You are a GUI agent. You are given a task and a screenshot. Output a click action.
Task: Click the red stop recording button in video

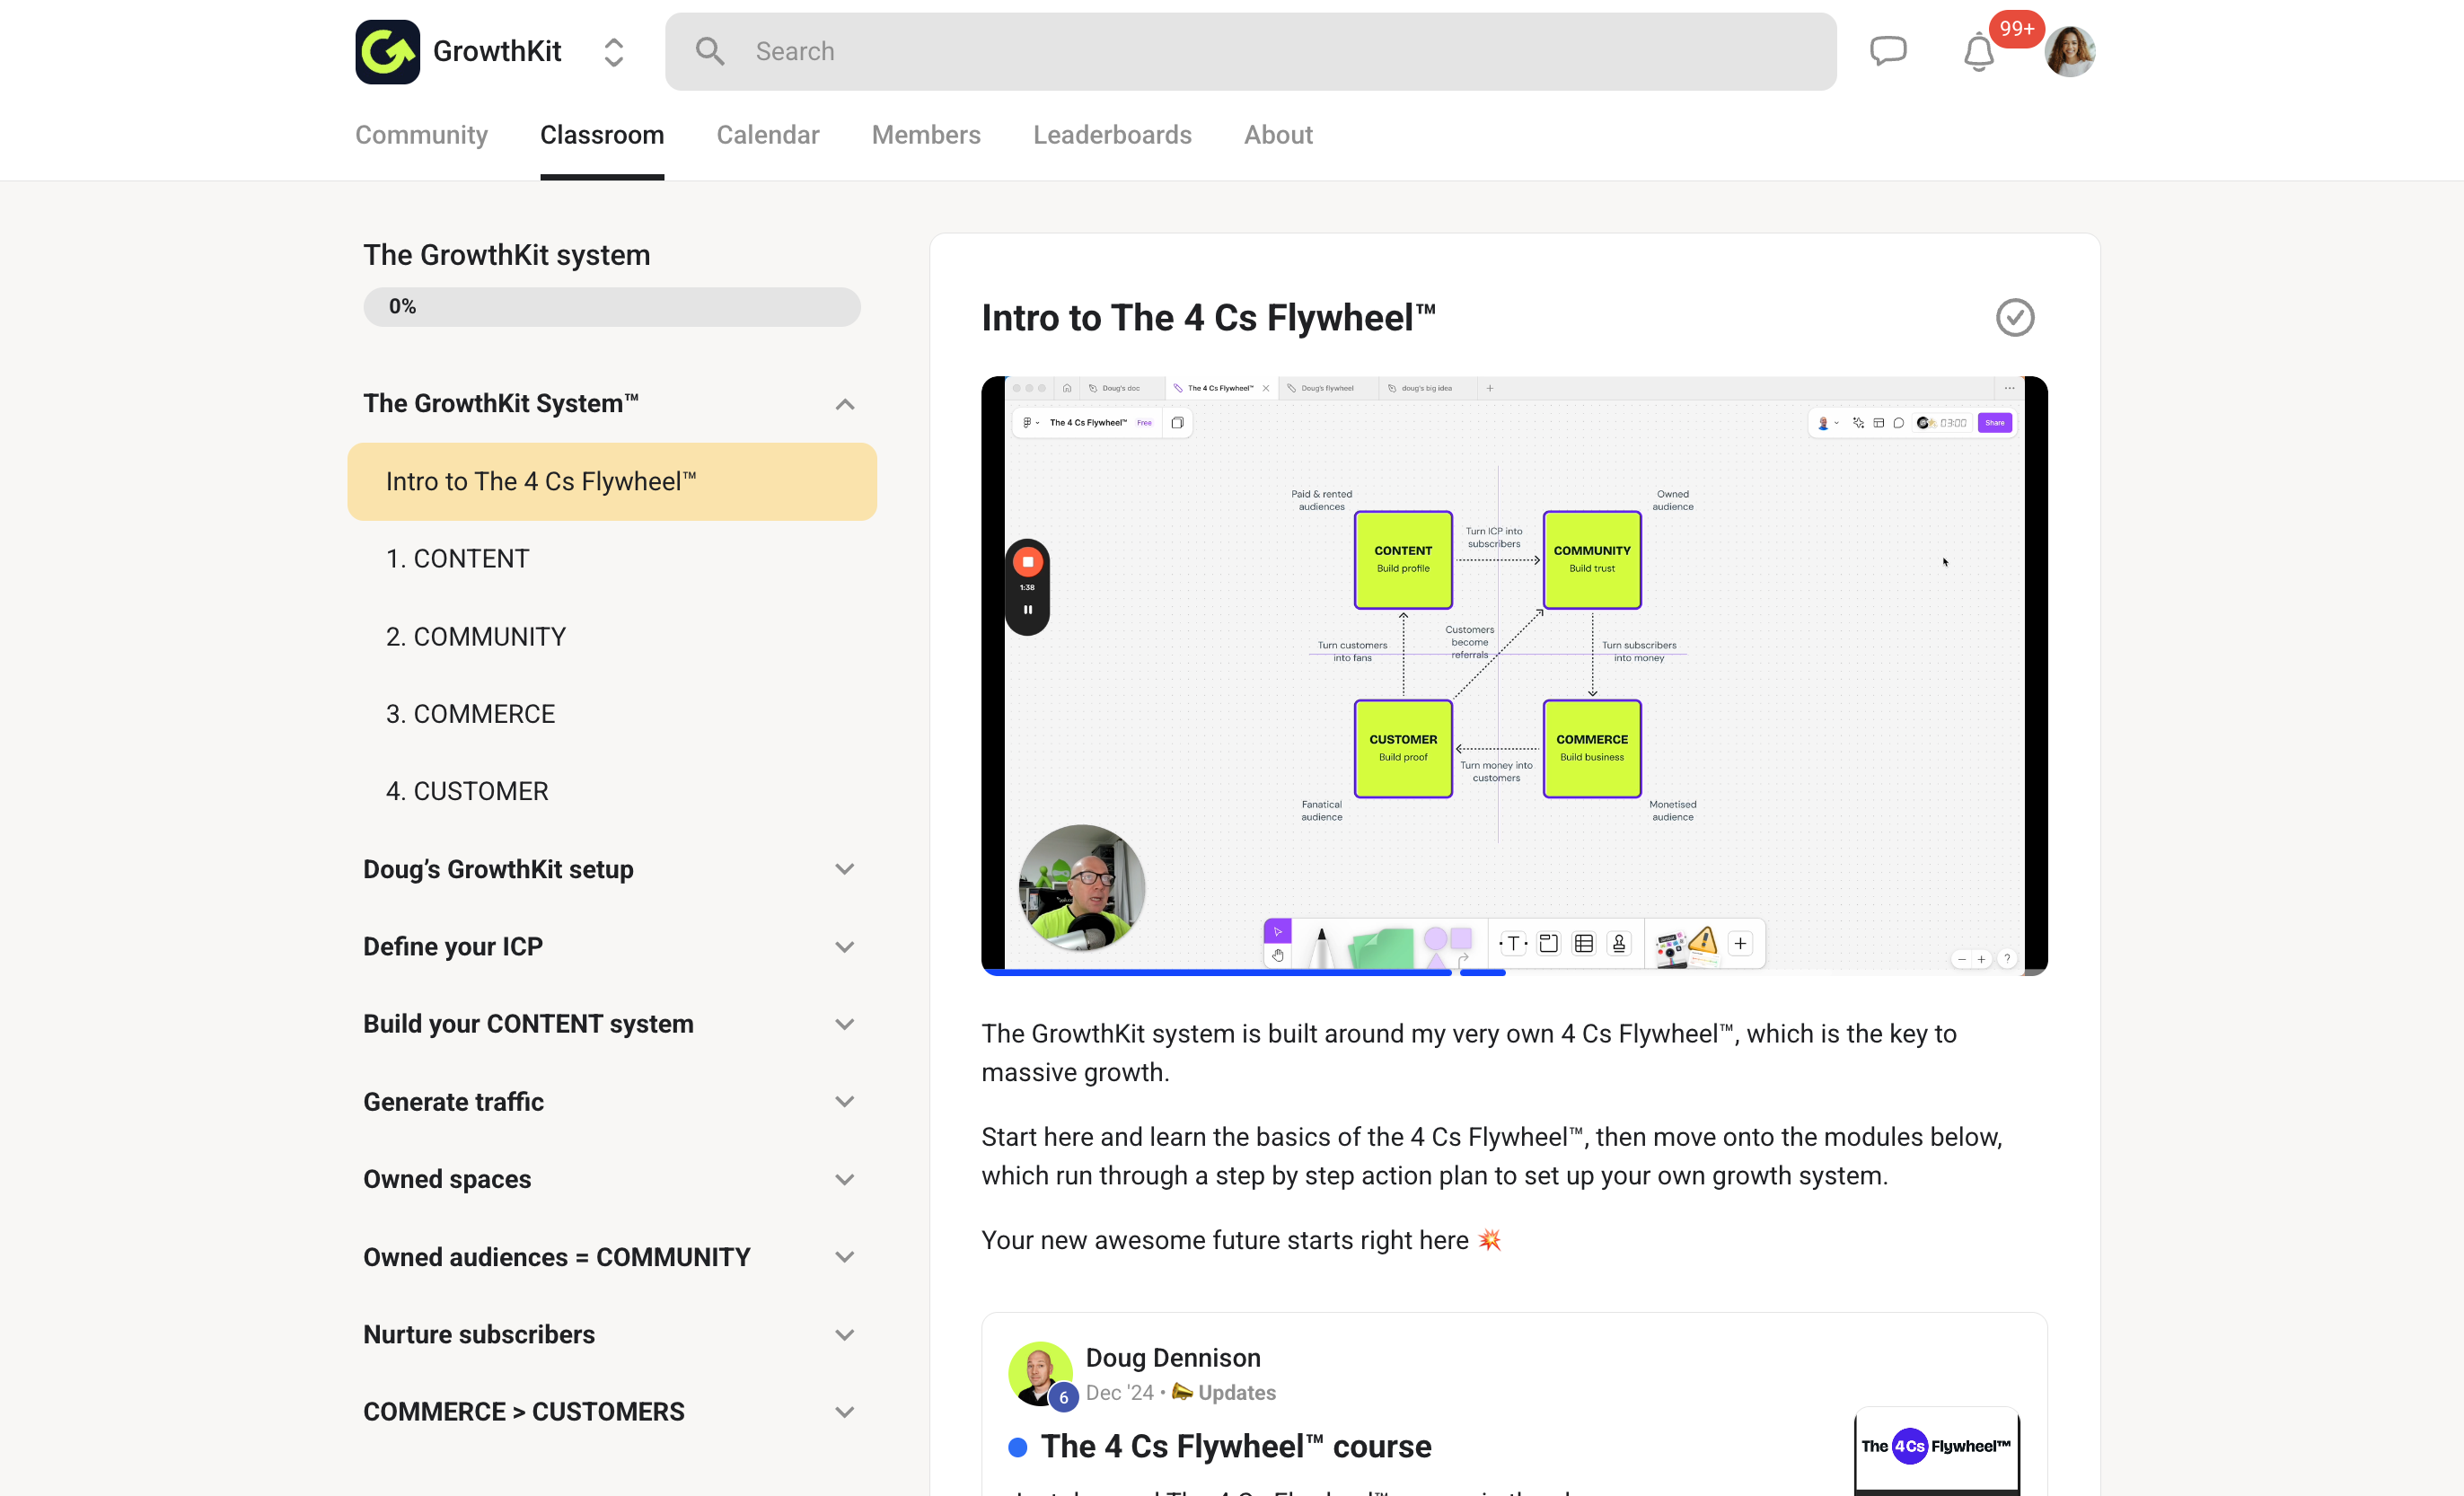click(x=1027, y=562)
